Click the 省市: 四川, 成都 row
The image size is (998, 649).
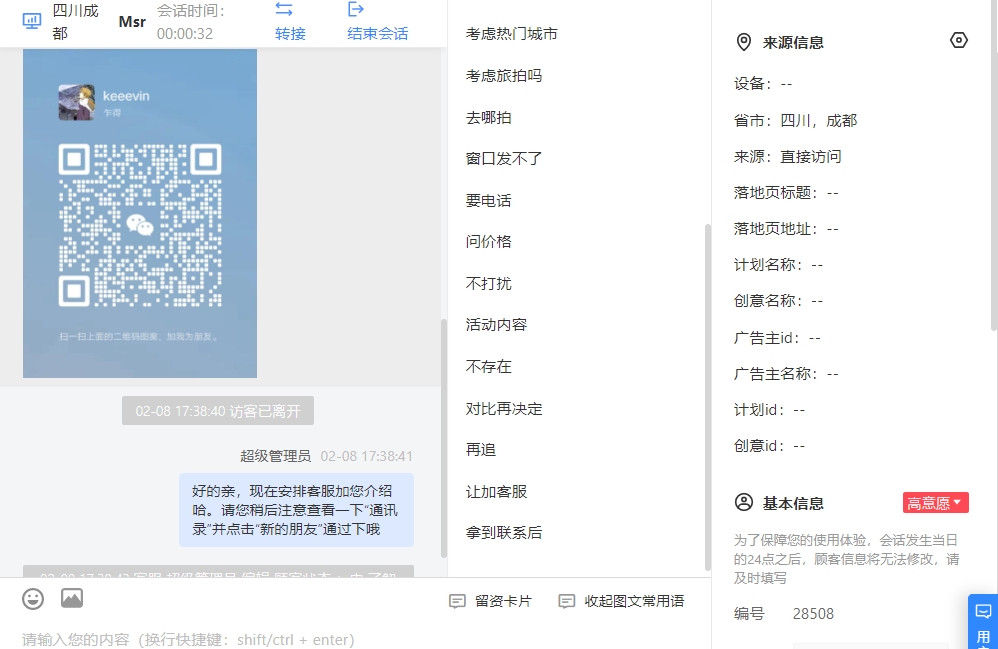coord(796,120)
